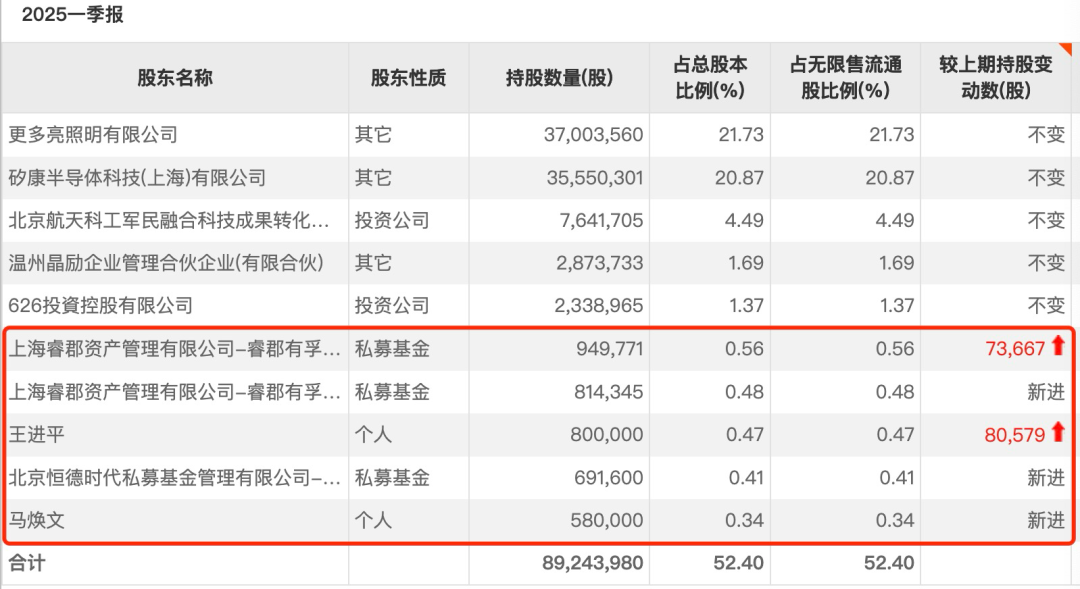1080x589 pixels.
Task: Click holding value 800,000
Action: [x=607, y=435]
